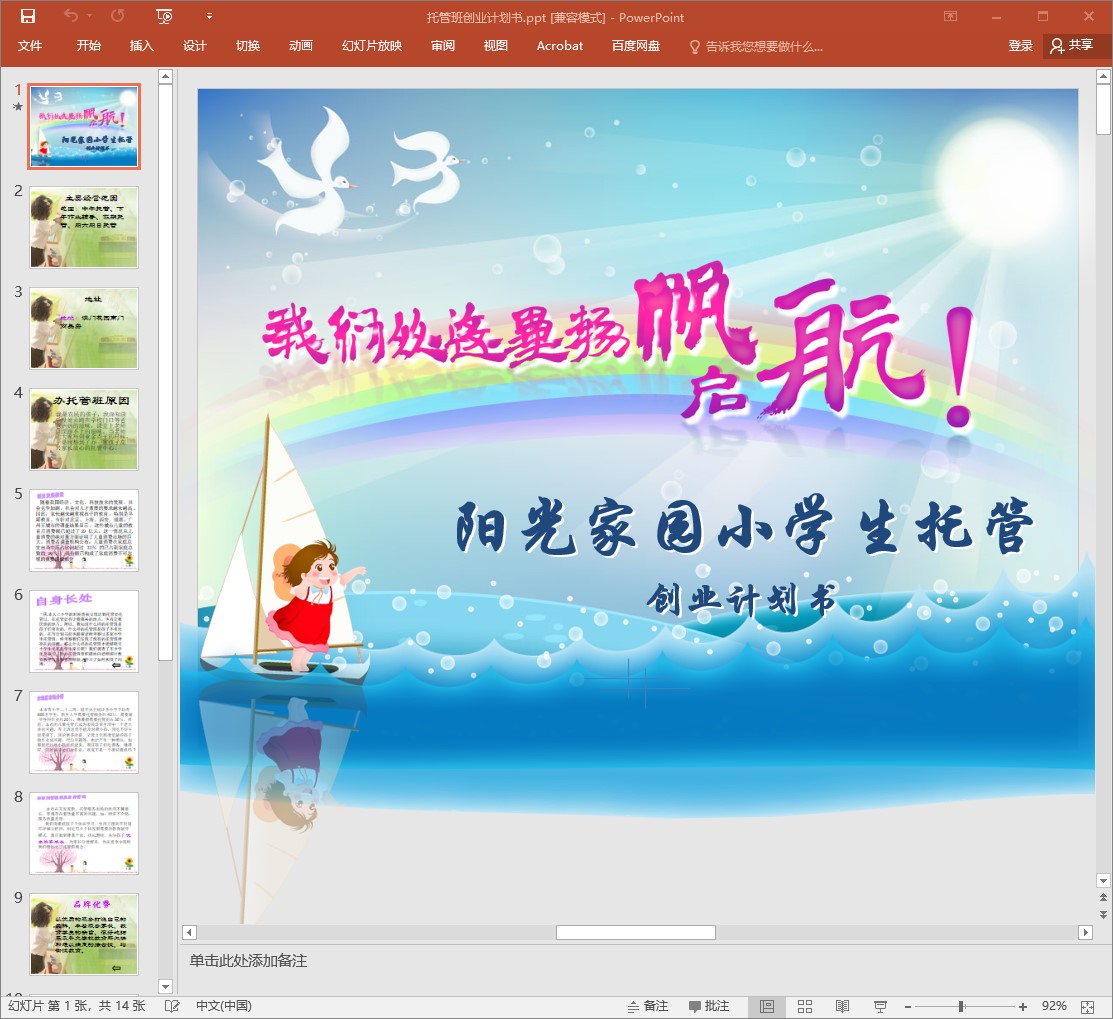Click the 共享 share button
Viewport: 1113px width, 1019px height.
pos(1072,46)
